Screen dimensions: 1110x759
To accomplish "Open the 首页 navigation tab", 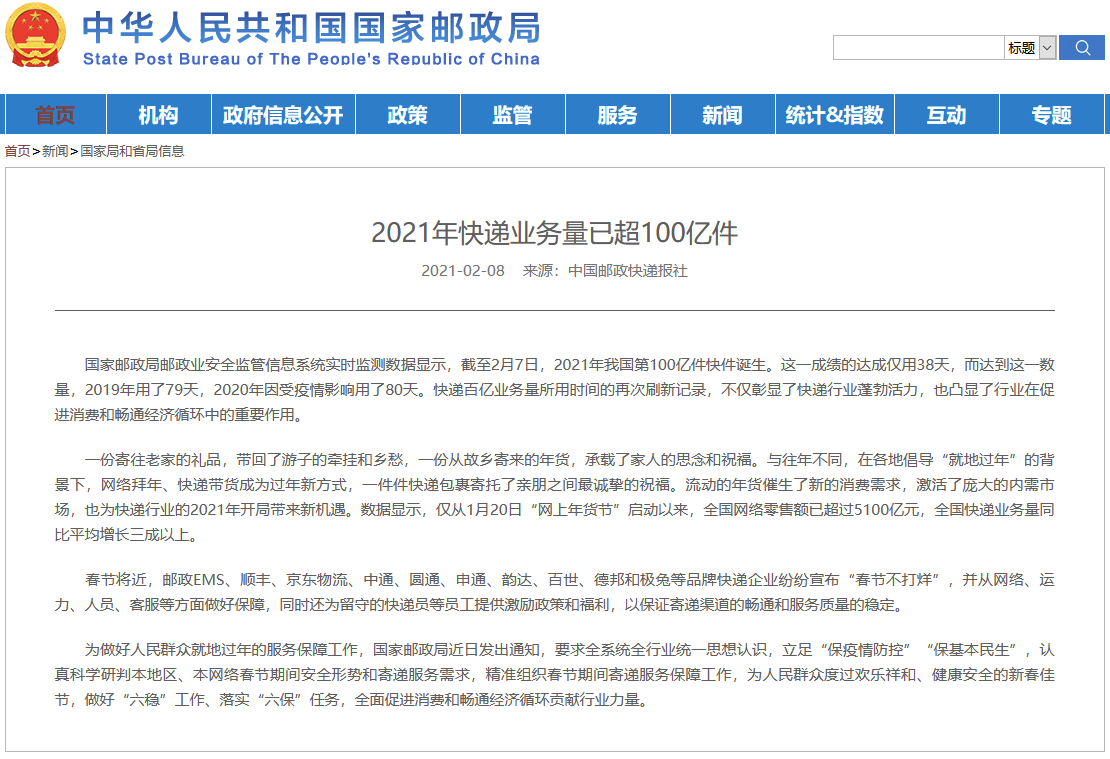I will [x=55, y=114].
